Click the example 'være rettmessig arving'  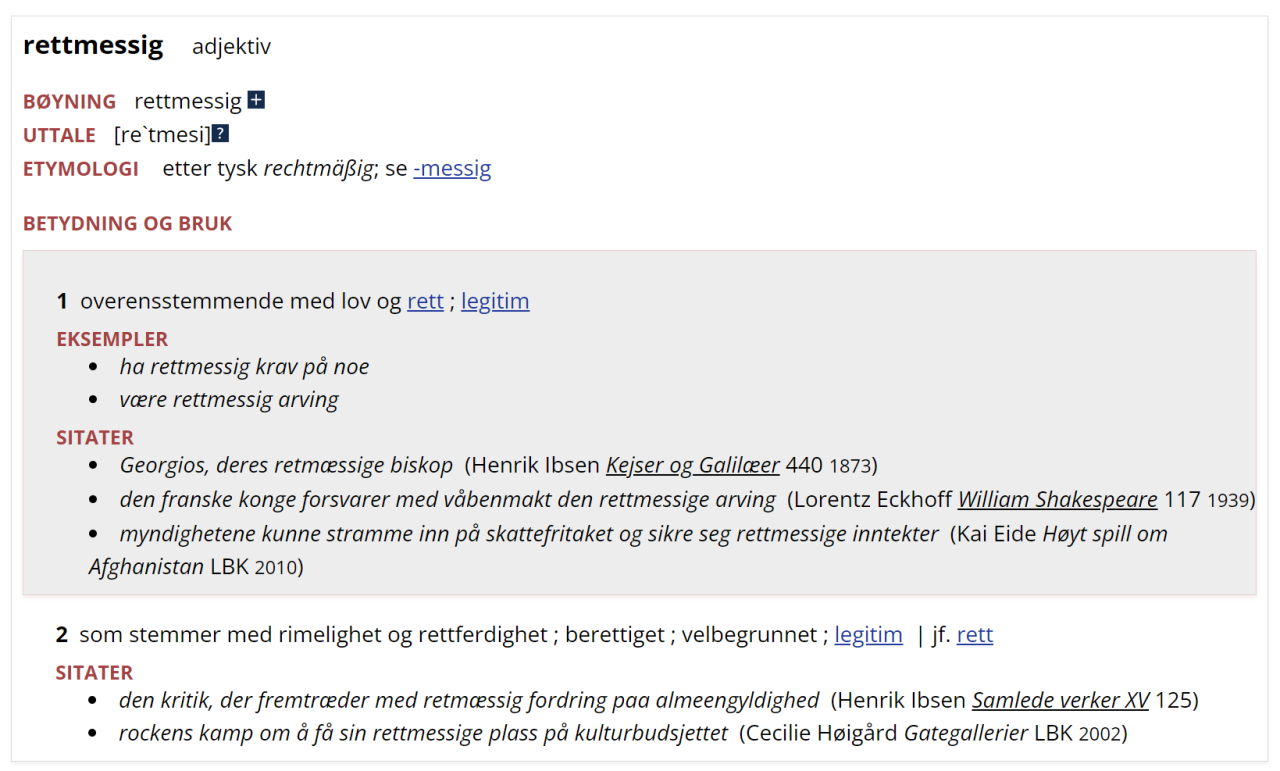coord(229,400)
